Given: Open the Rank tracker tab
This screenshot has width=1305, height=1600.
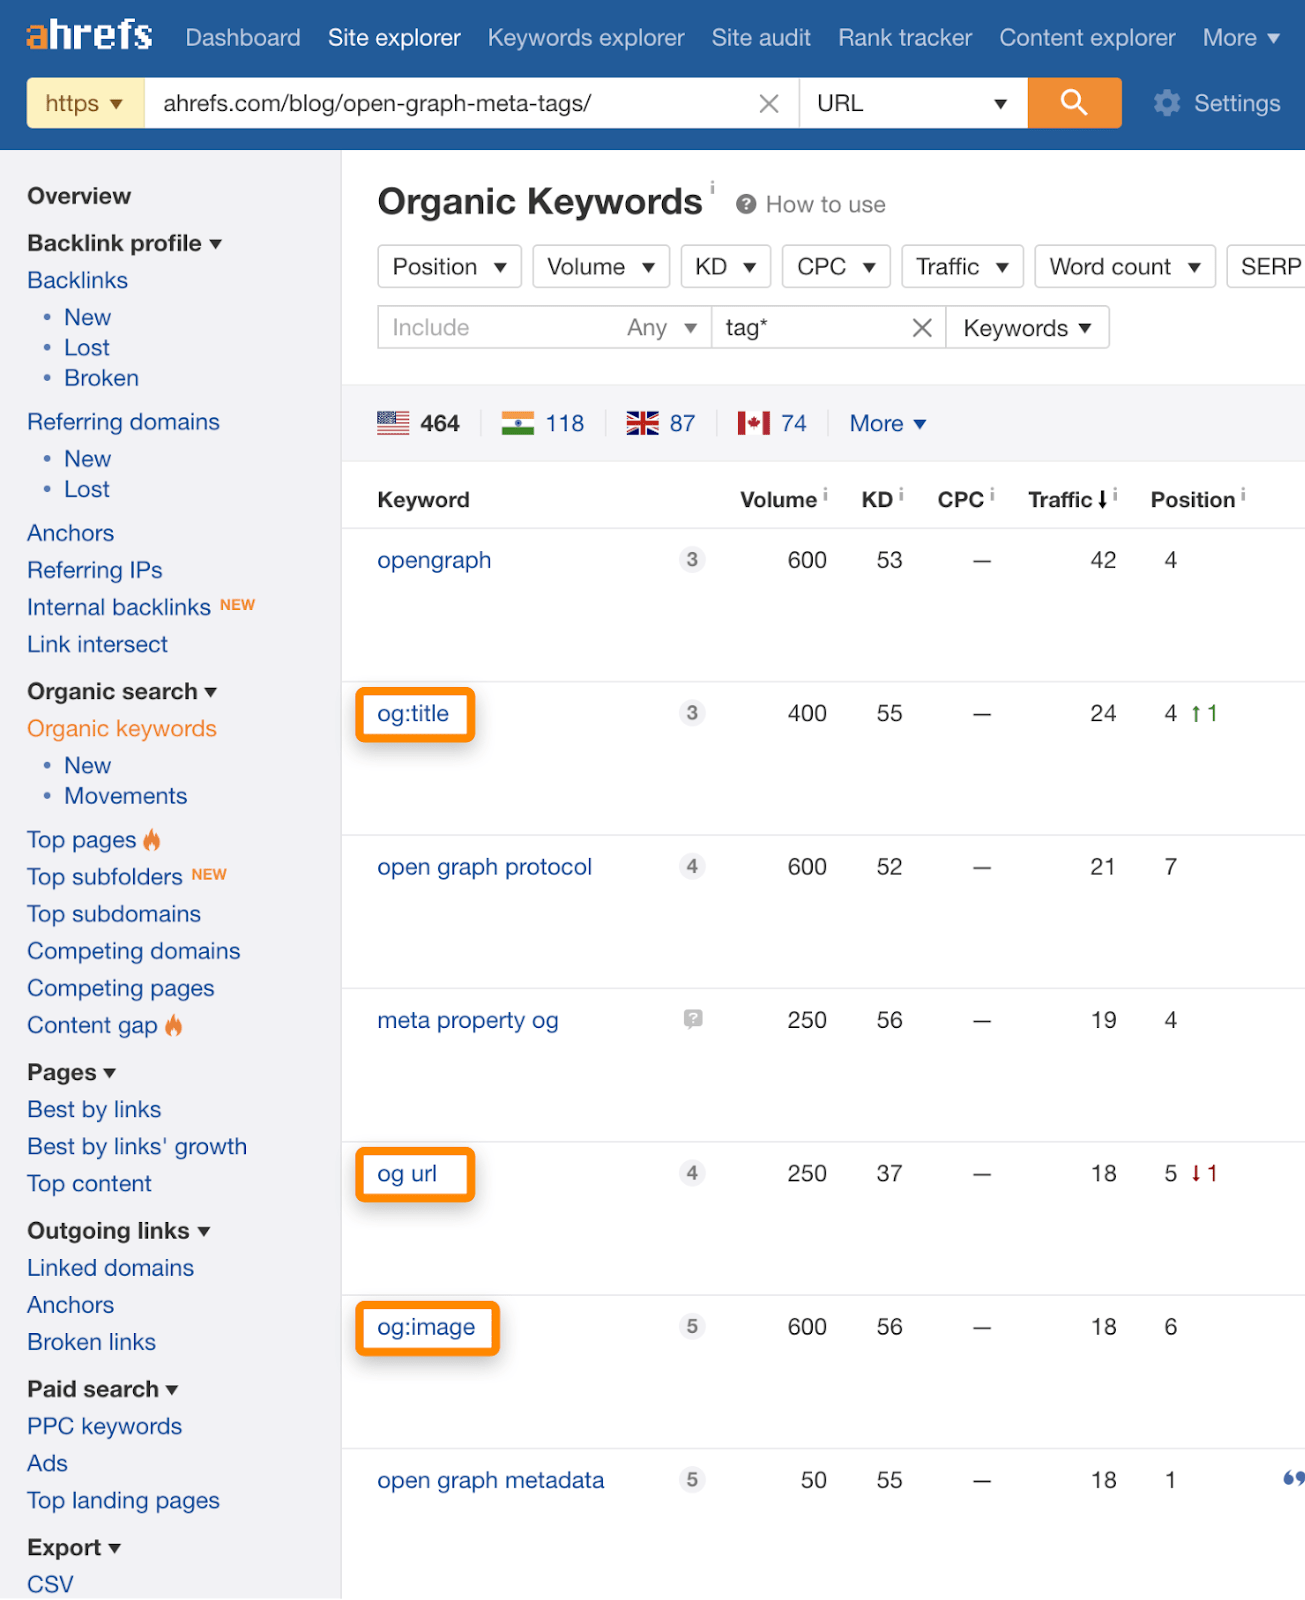Looking at the screenshot, I should (x=905, y=38).
